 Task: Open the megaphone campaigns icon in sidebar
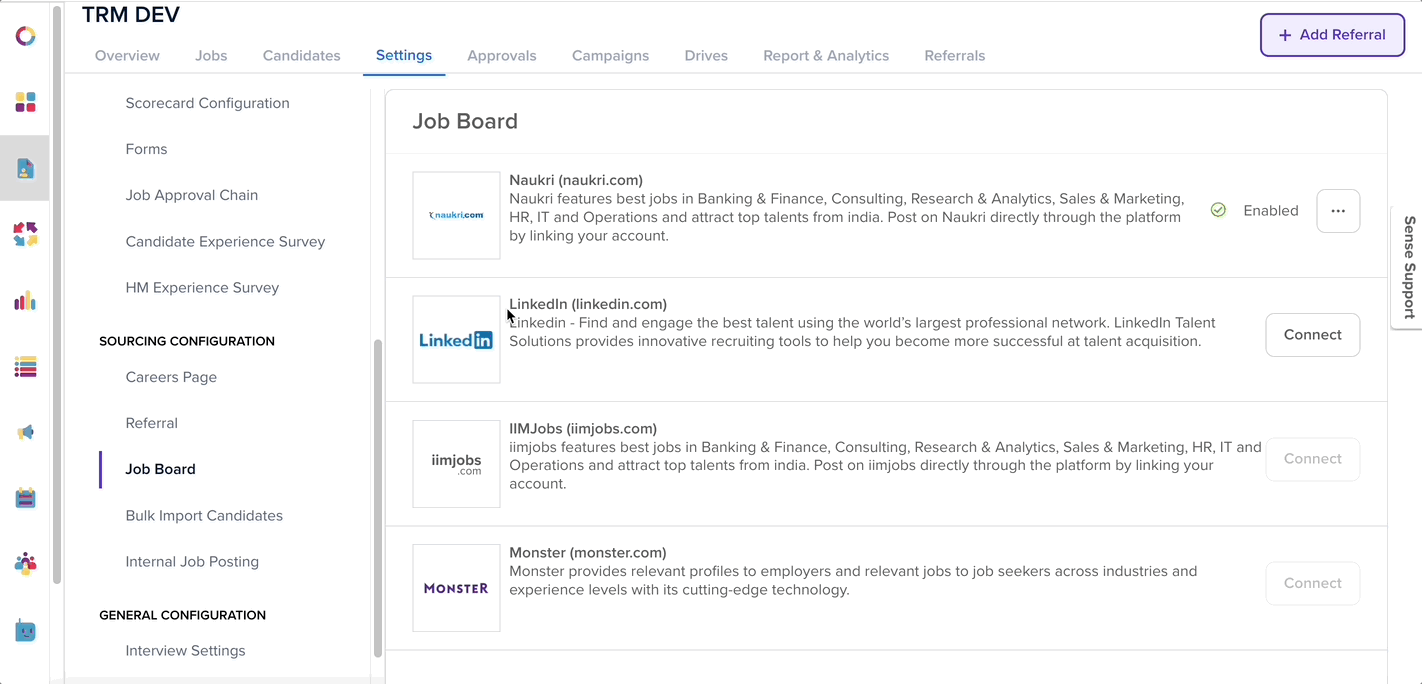tap(26, 432)
